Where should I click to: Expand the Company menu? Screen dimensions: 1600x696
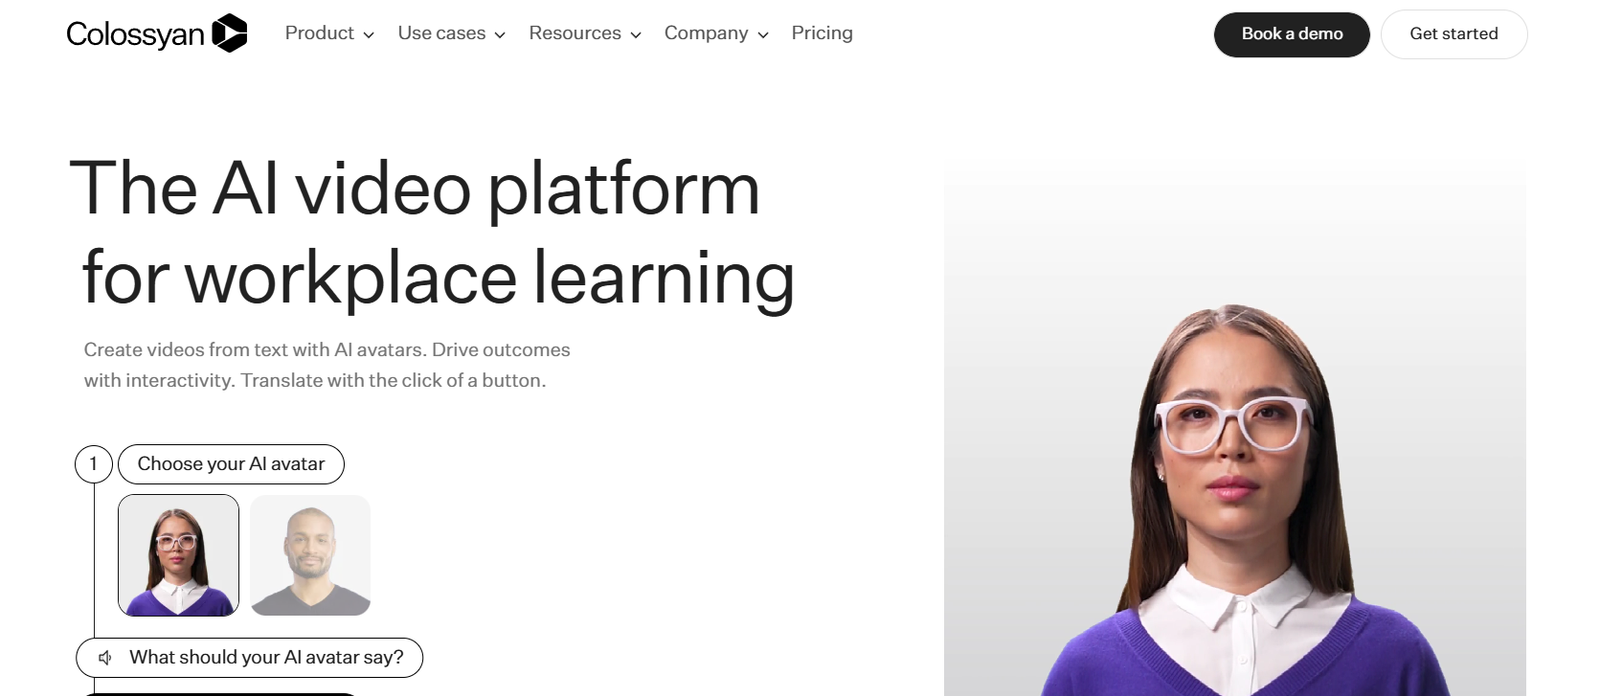point(716,33)
